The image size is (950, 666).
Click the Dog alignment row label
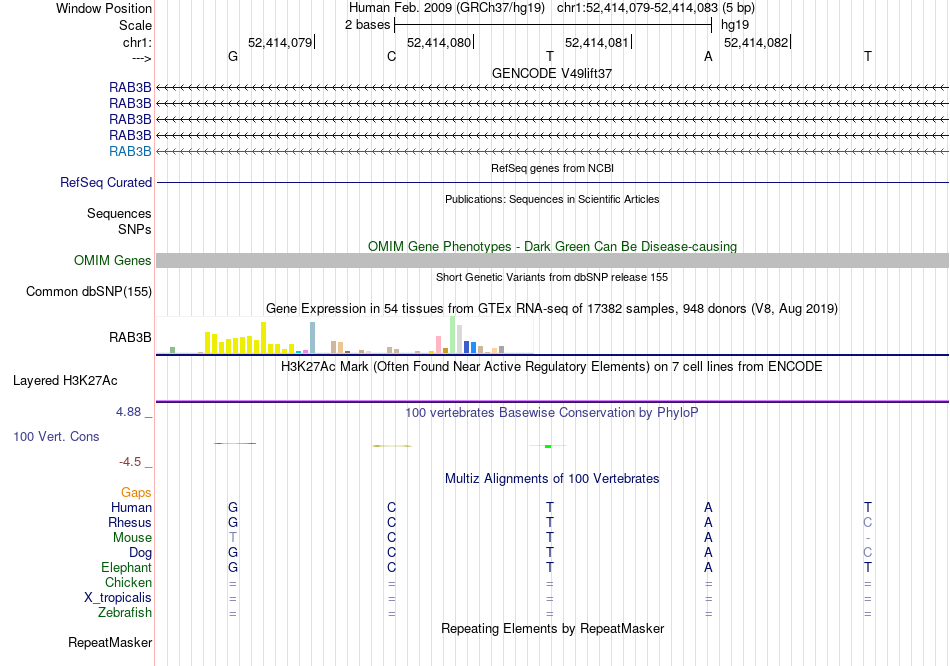tap(141, 553)
